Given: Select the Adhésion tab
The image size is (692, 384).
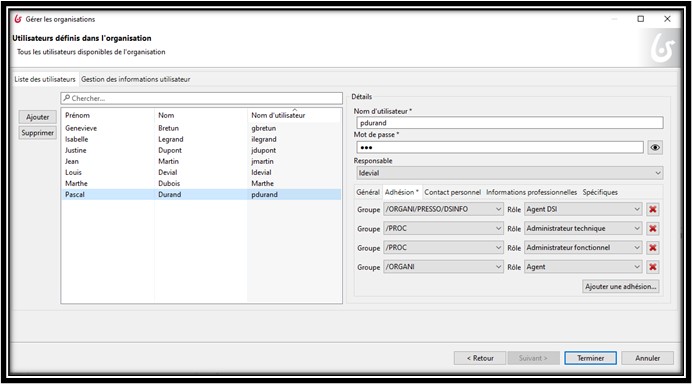Looking at the screenshot, I should [x=402, y=192].
